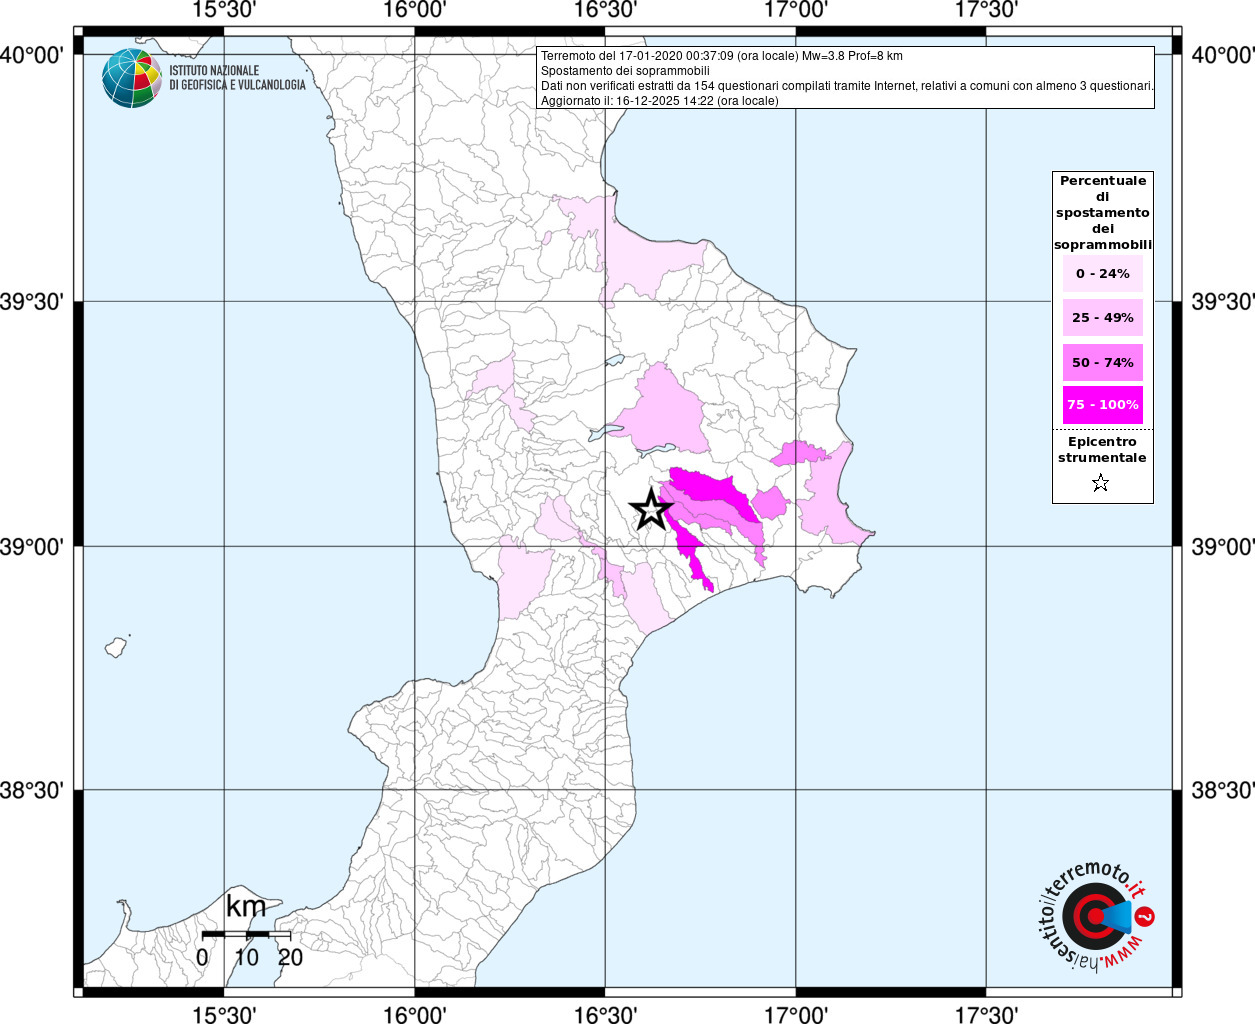Click the bottom 16°30' longitude label
The height and width of the screenshot is (1024, 1255).
tap(605, 1015)
